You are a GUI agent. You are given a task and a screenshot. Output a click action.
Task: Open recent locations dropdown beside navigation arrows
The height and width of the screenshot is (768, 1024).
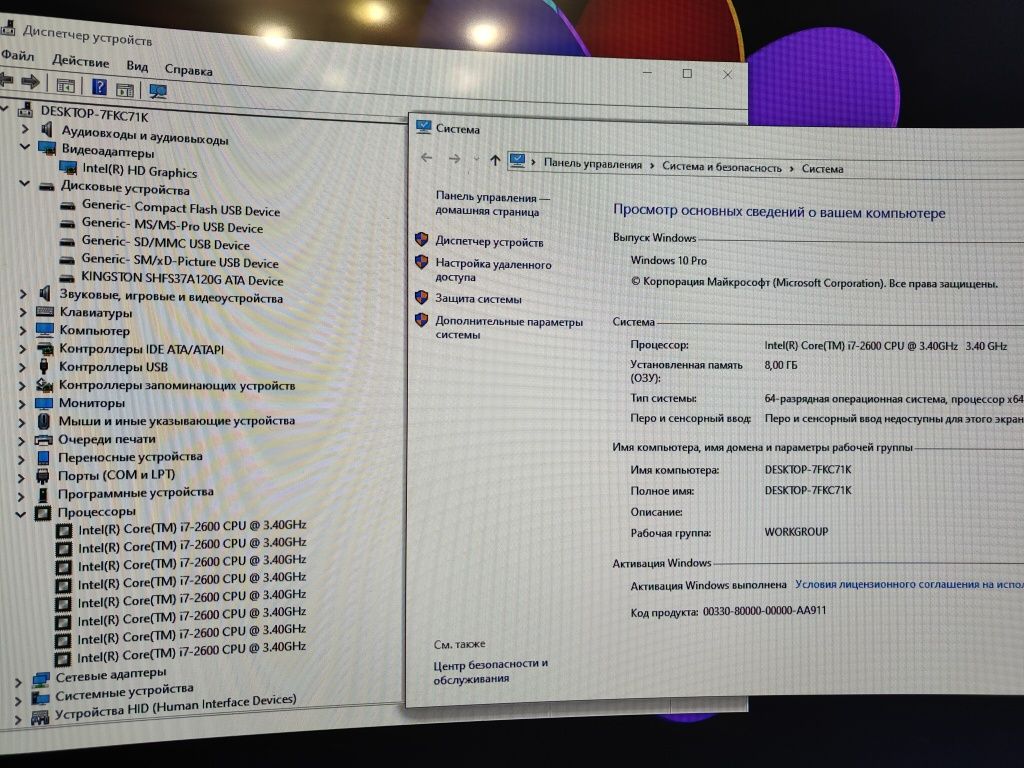coord(476,159)
